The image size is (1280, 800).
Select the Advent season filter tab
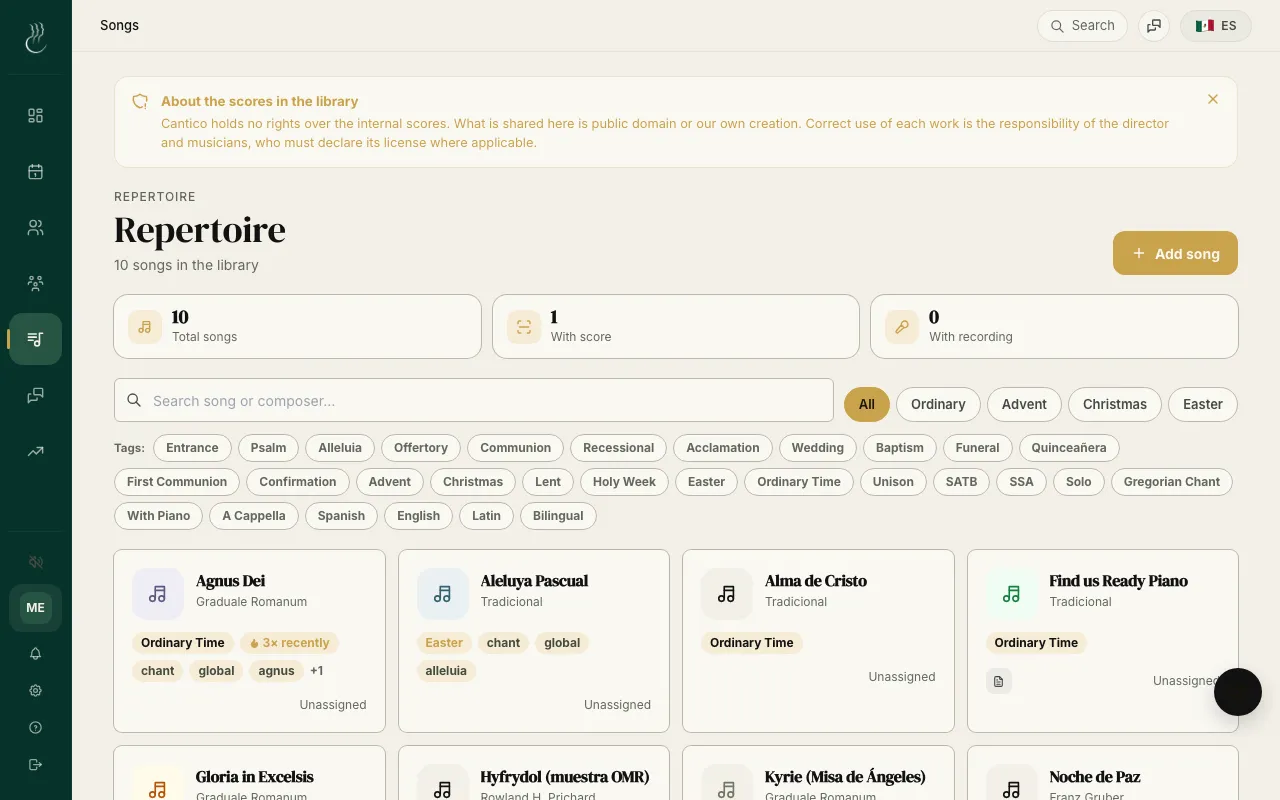[1024, 404]
